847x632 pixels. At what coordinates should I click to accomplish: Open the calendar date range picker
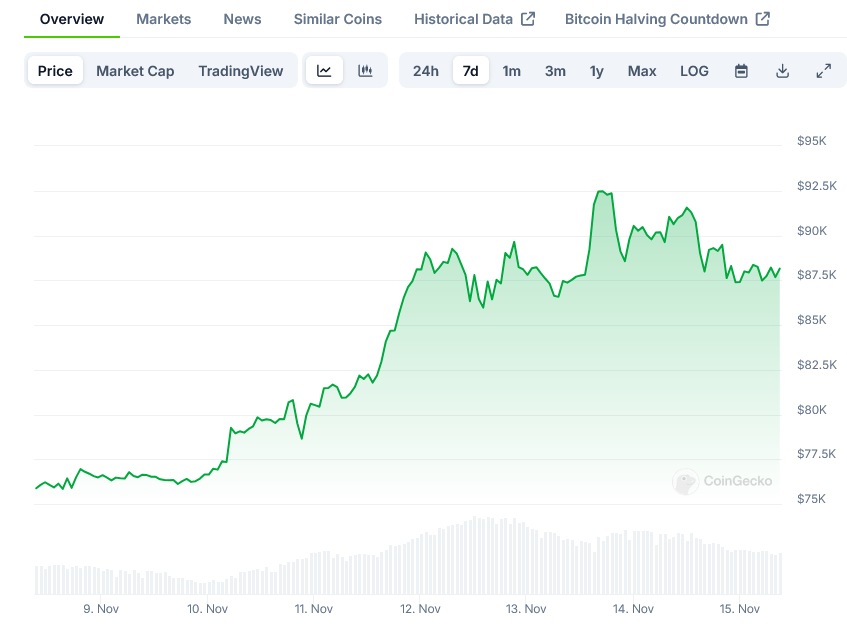[741, 71]
